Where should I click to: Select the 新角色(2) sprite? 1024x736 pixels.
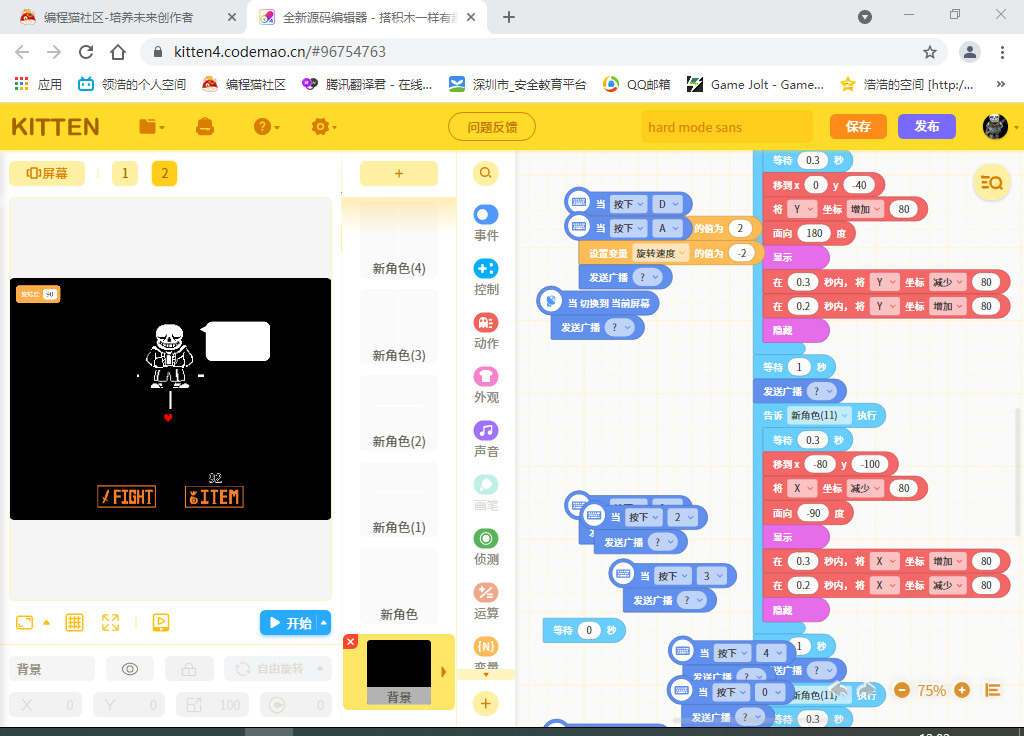click(x=398, y=413)
